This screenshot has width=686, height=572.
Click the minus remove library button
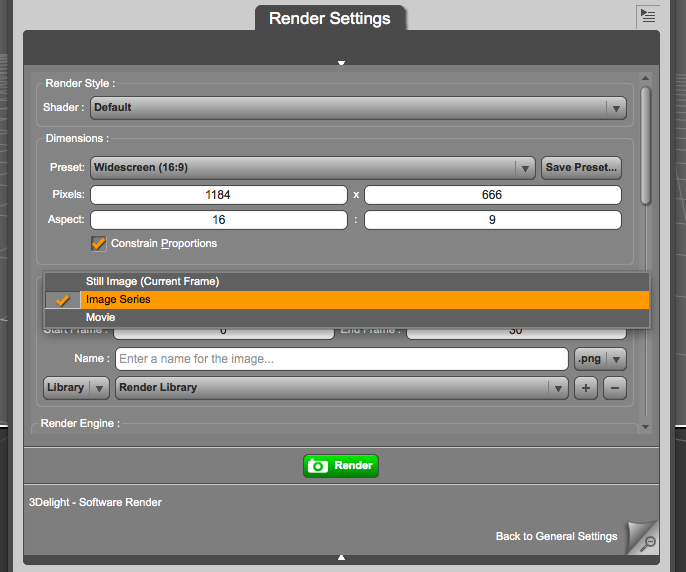(x=615, y=388)
